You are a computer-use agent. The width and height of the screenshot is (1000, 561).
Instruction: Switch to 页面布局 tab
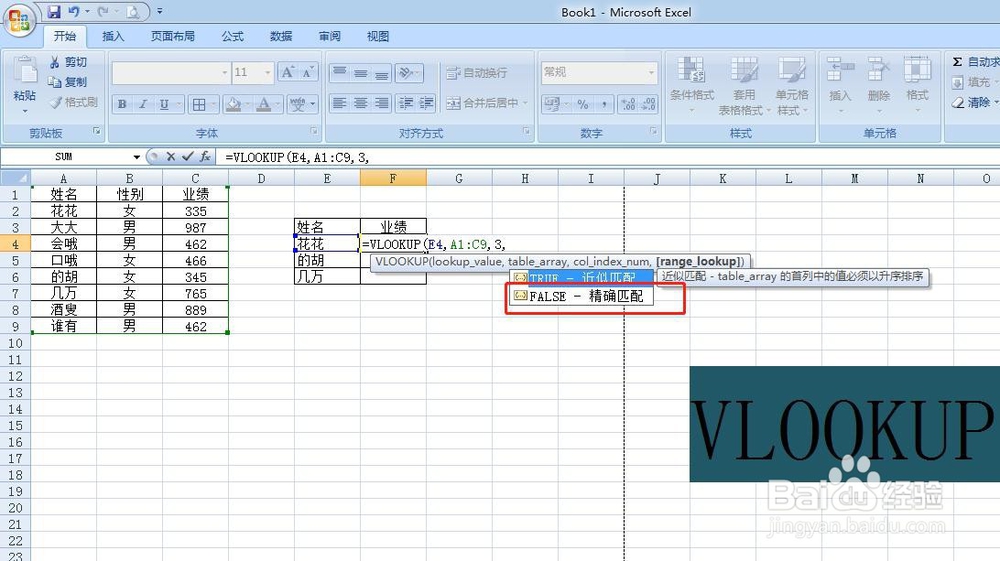tap(173, 36)
